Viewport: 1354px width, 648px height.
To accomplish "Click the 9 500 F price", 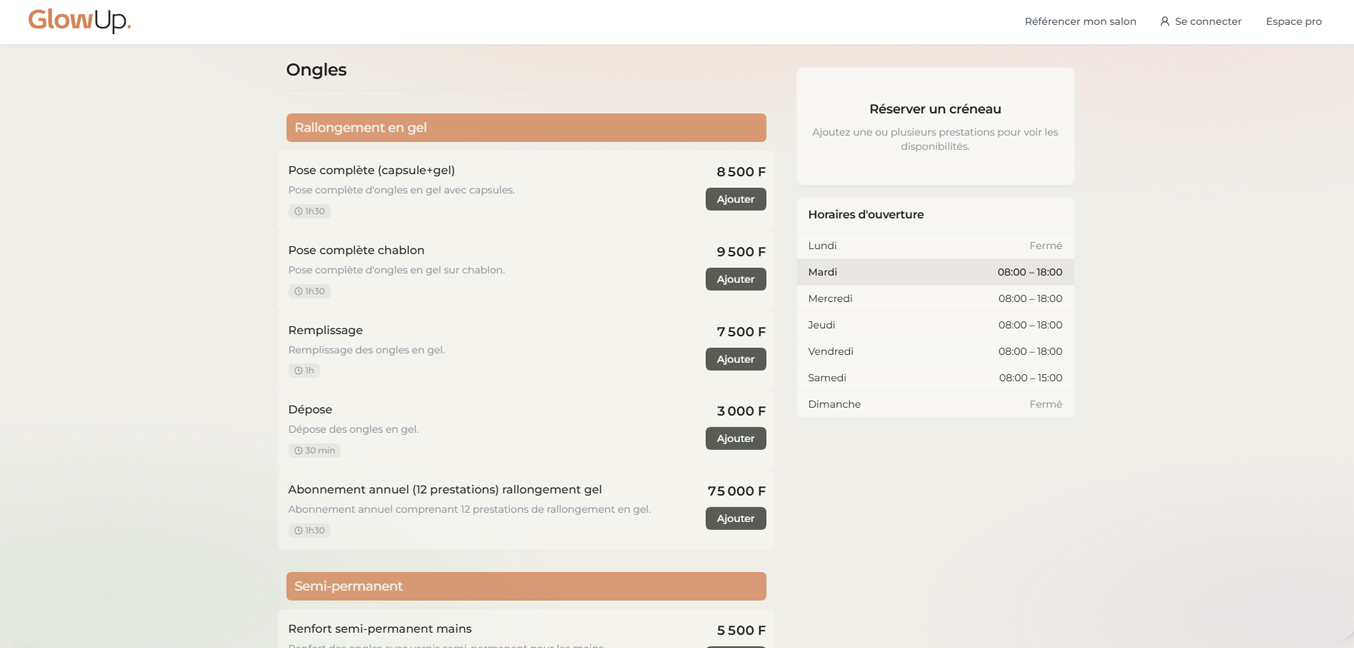I will [x=741, y=252].
